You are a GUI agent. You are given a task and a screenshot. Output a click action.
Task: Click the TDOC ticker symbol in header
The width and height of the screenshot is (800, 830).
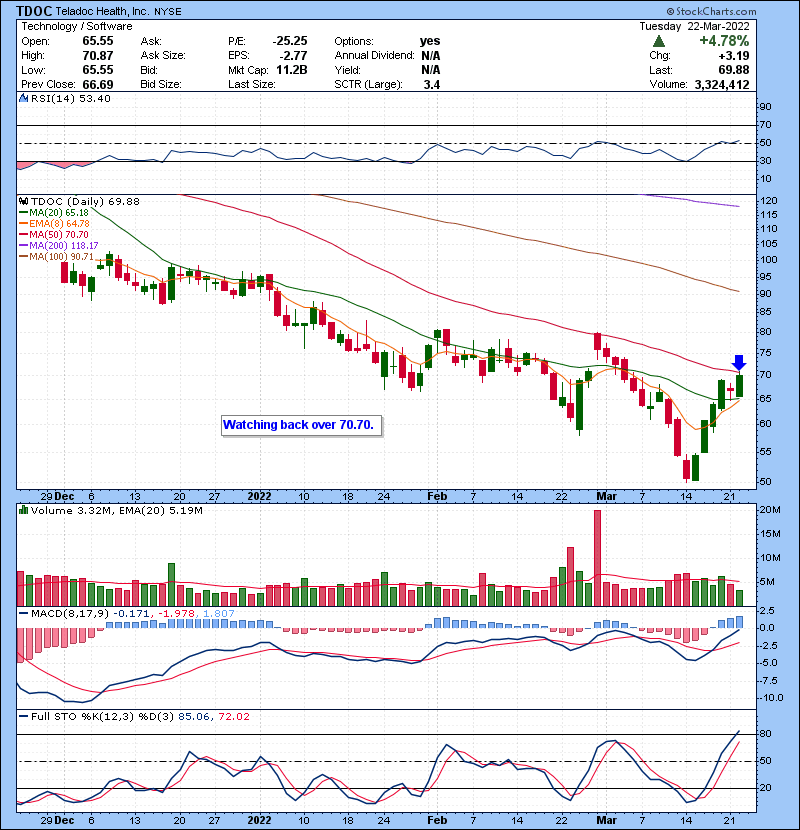pyautogui.click(x=34, y=11)
